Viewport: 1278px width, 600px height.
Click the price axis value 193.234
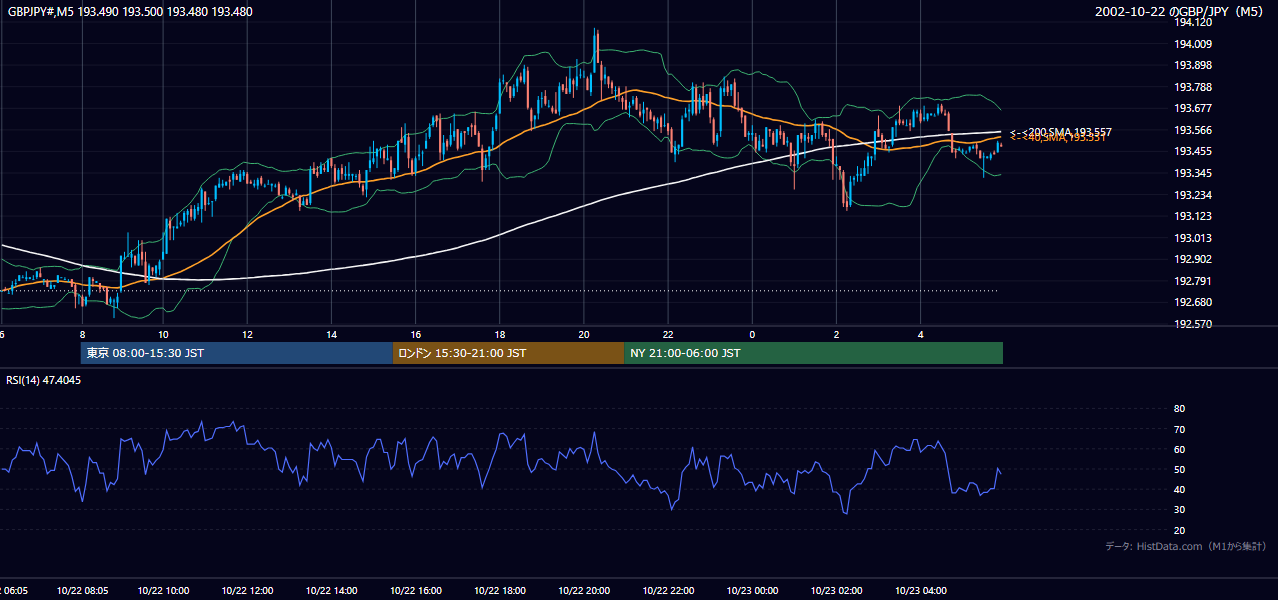pyautogui.click(x=1194, y=195)
